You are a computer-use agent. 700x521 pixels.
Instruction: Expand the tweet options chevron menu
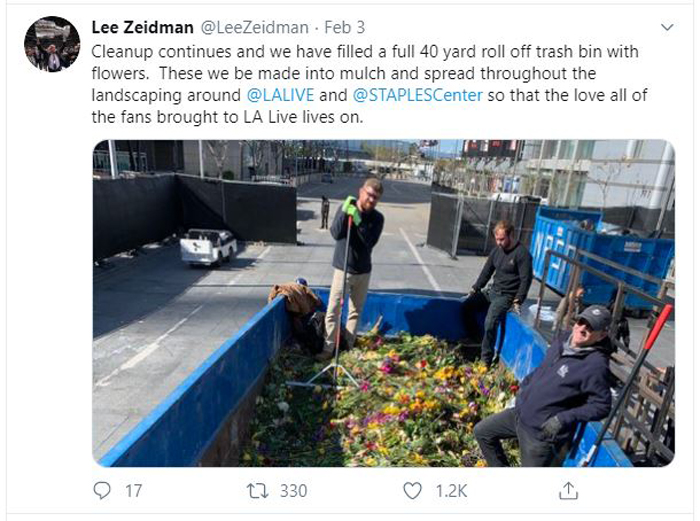click(667, 27)
